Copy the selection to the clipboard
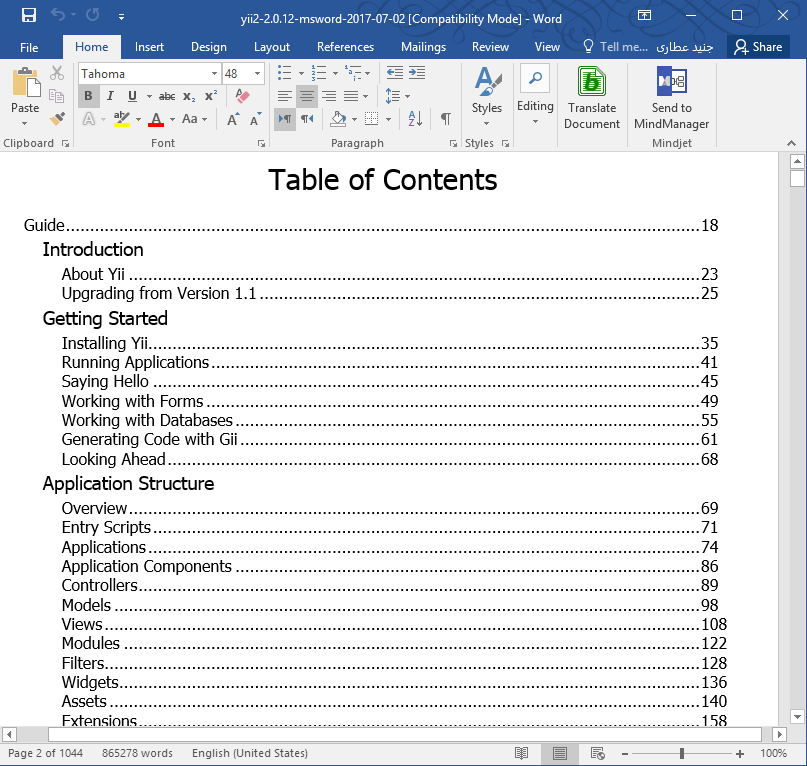The height and width of the screenshot is (766, 807). tap(57, 96)
